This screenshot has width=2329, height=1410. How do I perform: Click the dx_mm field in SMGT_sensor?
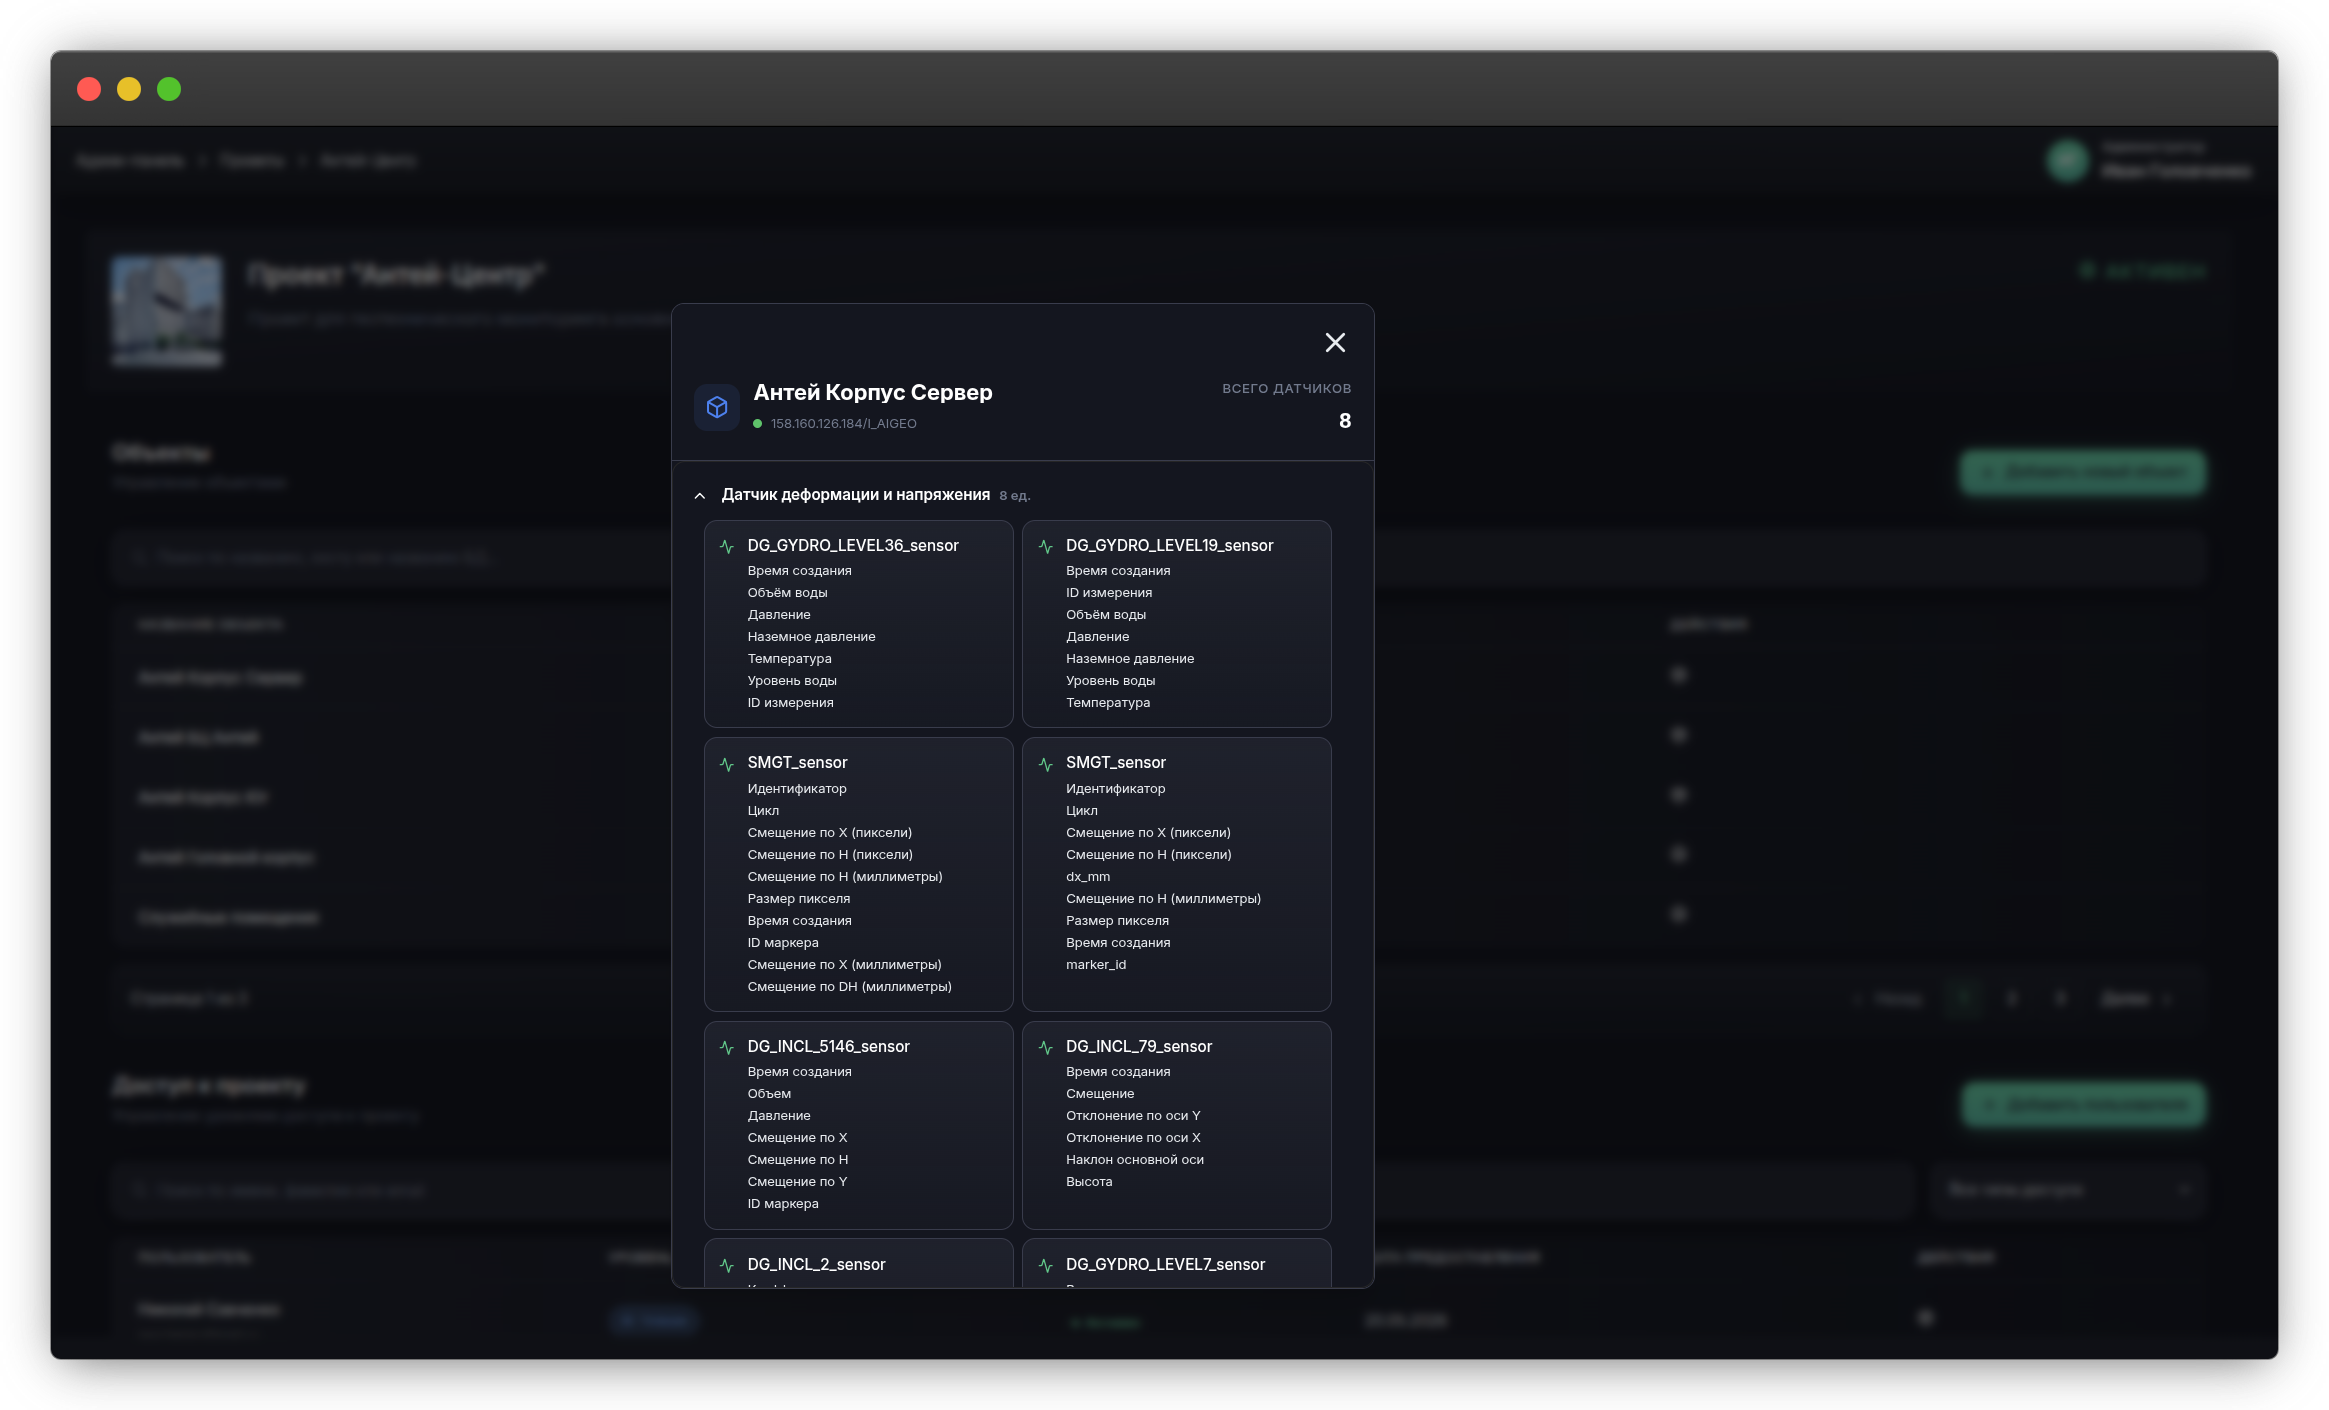coord(1087,877)
